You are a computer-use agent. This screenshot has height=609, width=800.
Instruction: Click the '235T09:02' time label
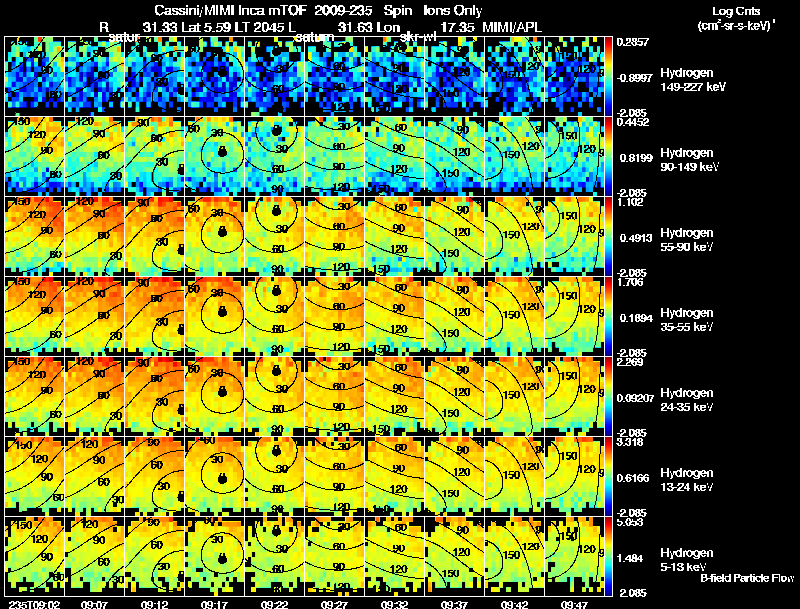click(x=34, y=604)
